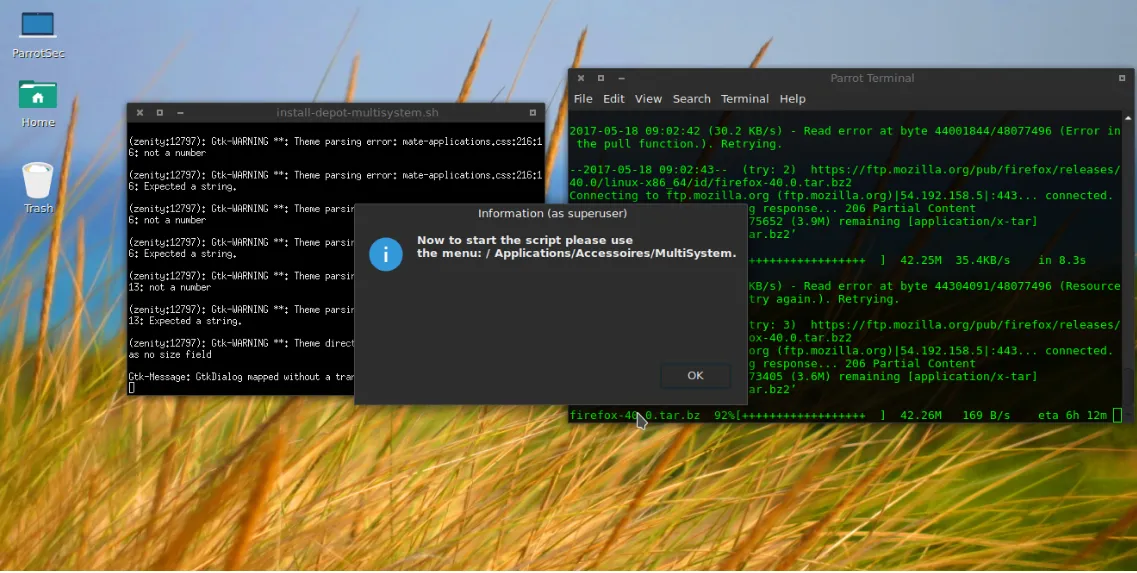
Task: Open the Terminal menu in the menu bar
Action: tap(745, 99)
